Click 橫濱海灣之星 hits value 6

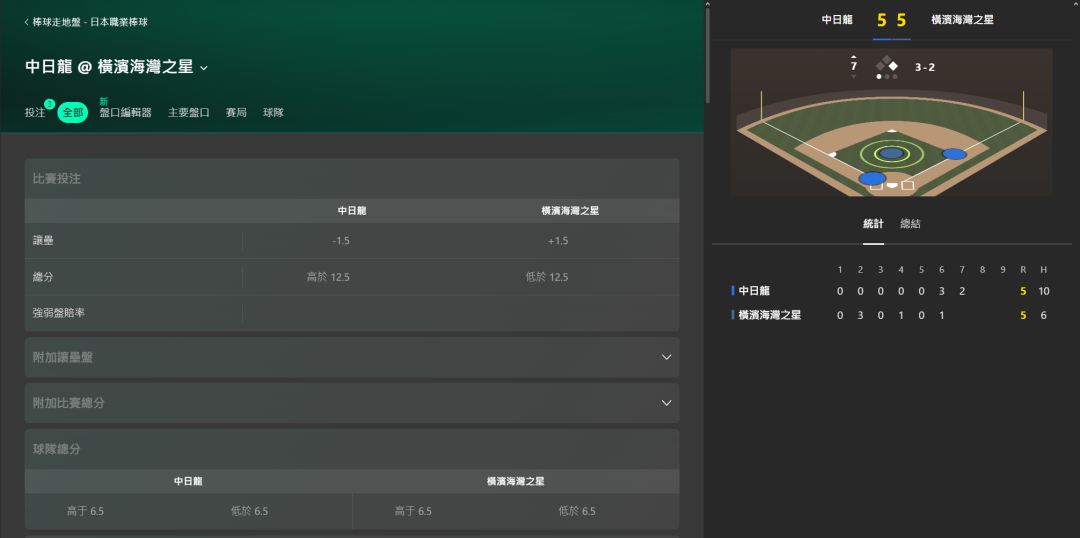(x=1043, y=315)
